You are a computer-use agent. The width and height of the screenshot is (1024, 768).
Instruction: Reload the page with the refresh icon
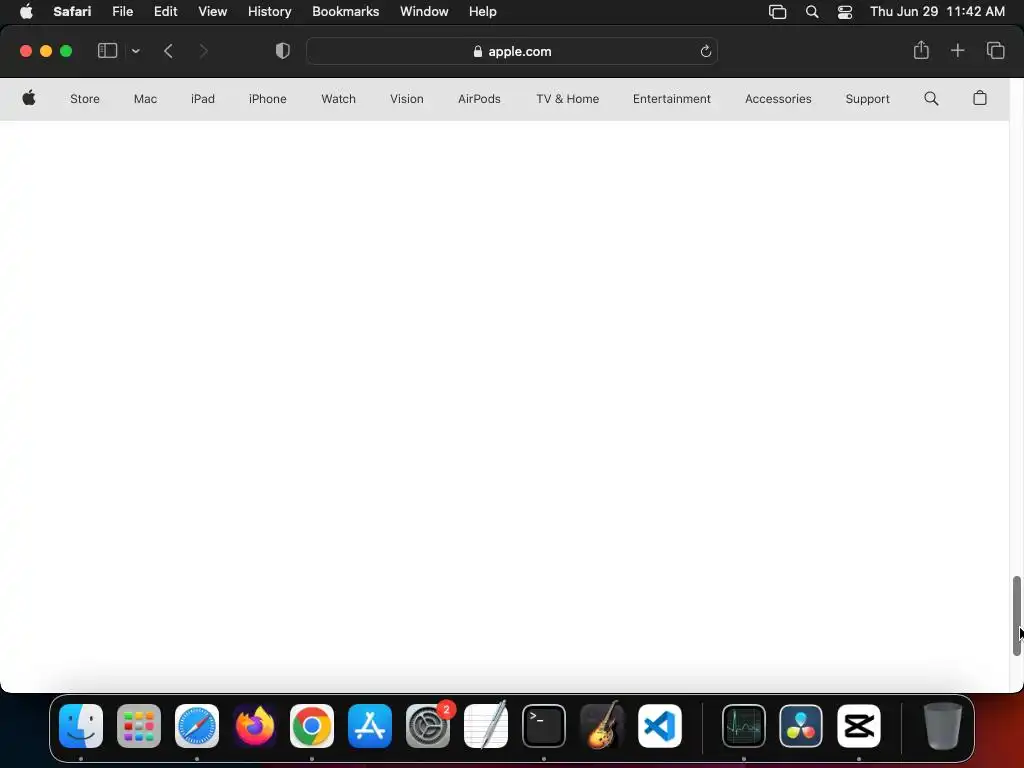(x=705, y=52)
